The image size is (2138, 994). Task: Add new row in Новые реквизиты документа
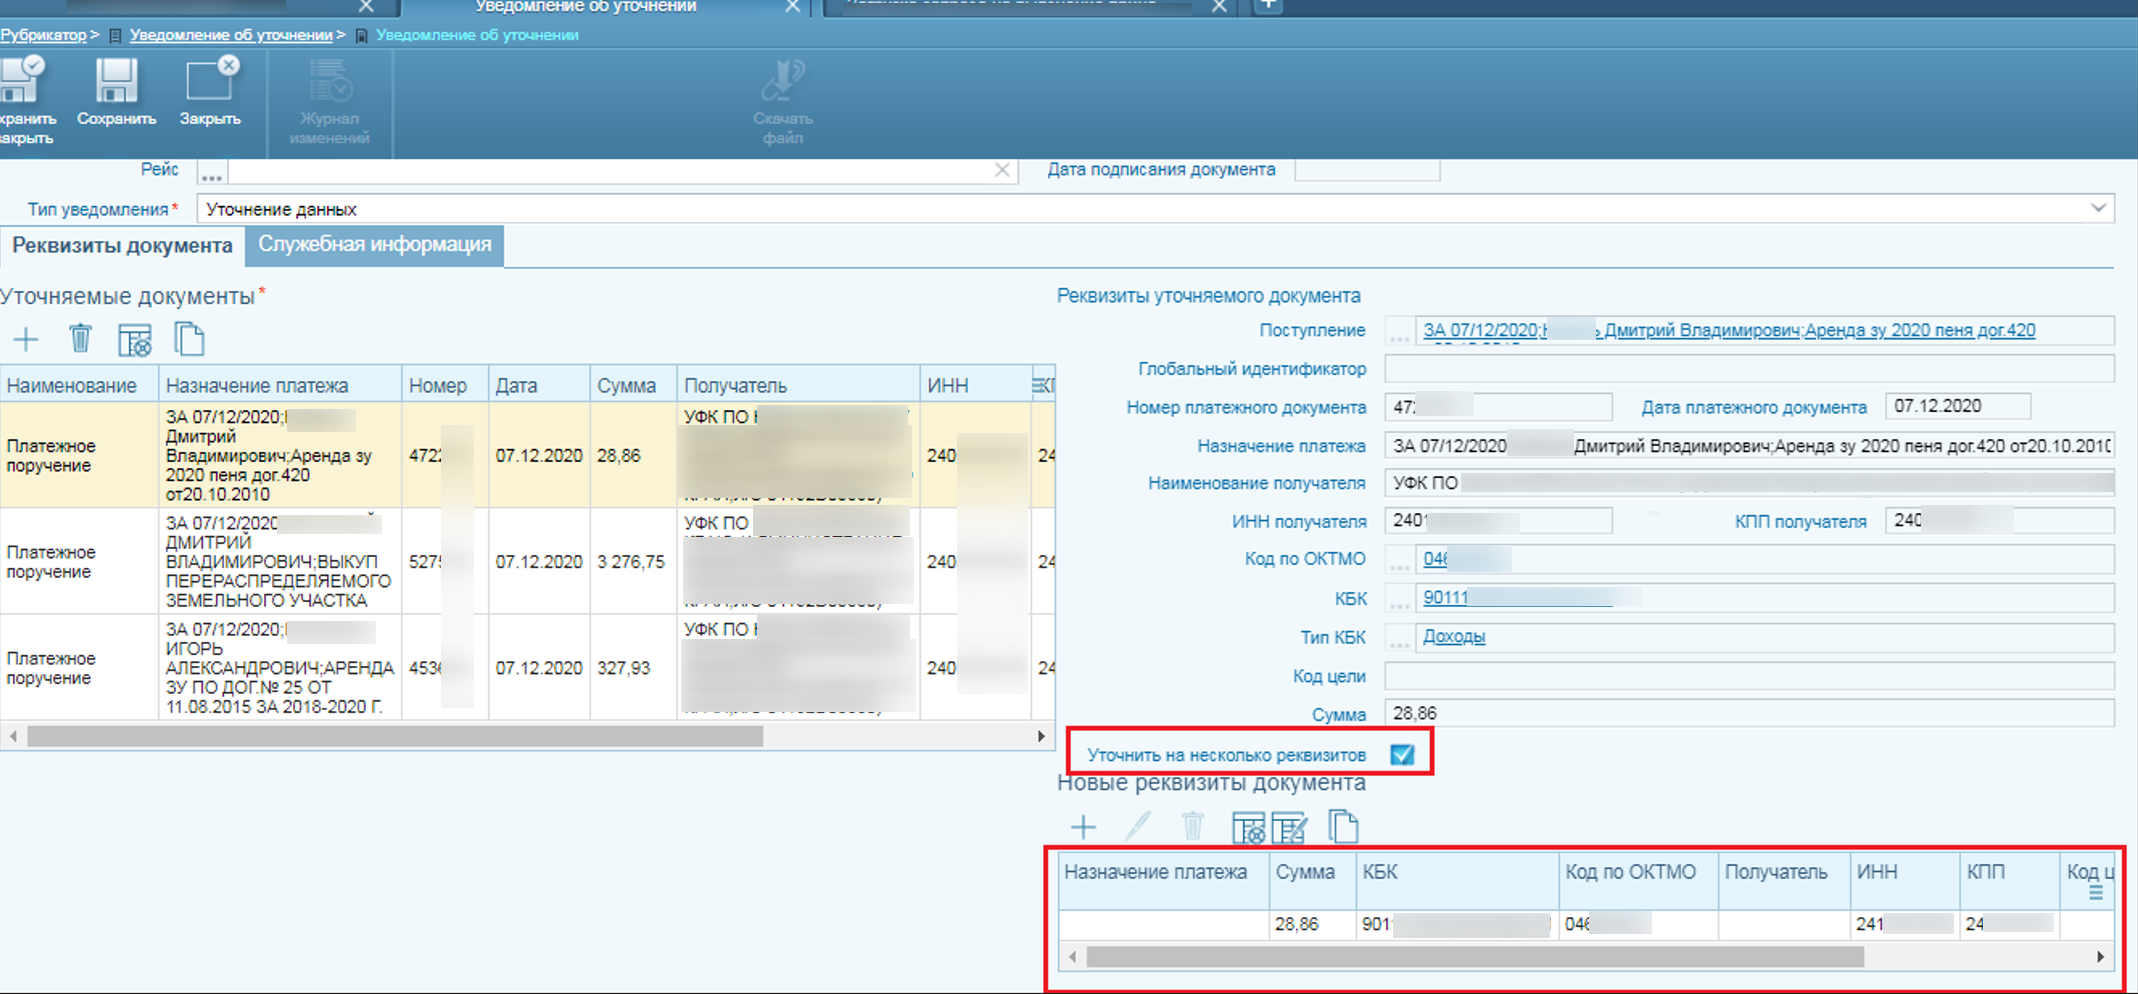coord(1083,827)
